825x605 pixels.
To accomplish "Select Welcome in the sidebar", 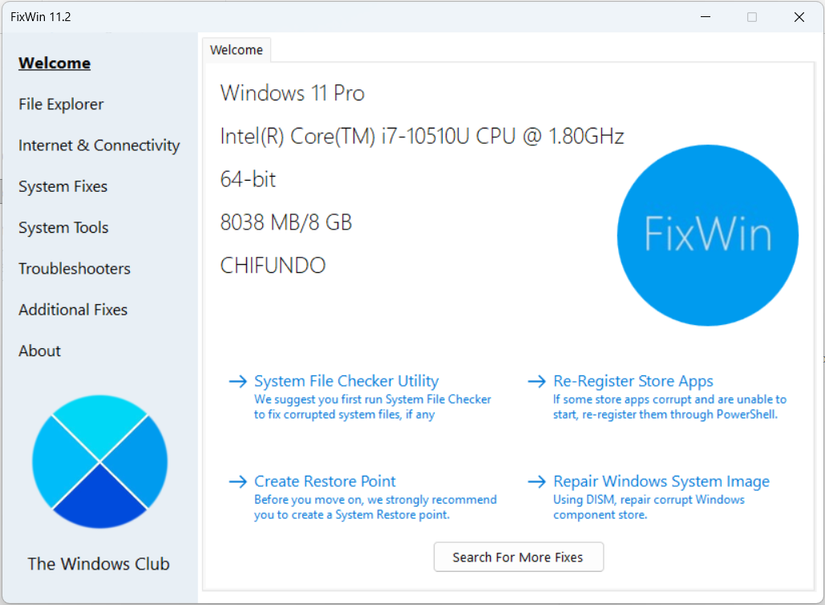I will tap(54, 63).
